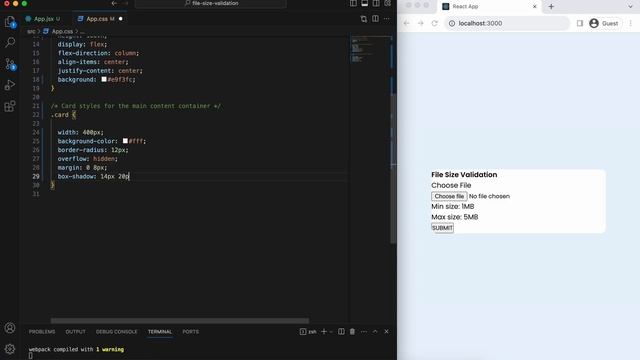Open a new browser tab

[551, 7]
